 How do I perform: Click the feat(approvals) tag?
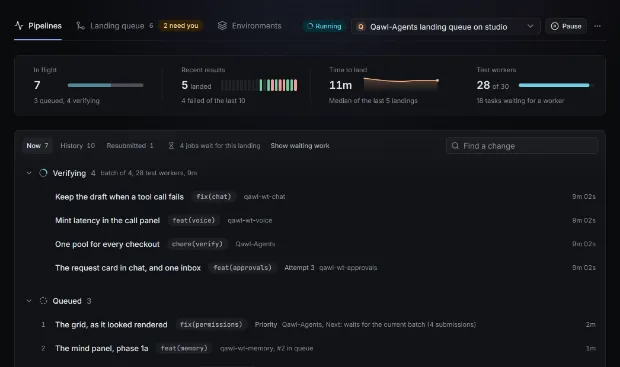pos(242,268)
